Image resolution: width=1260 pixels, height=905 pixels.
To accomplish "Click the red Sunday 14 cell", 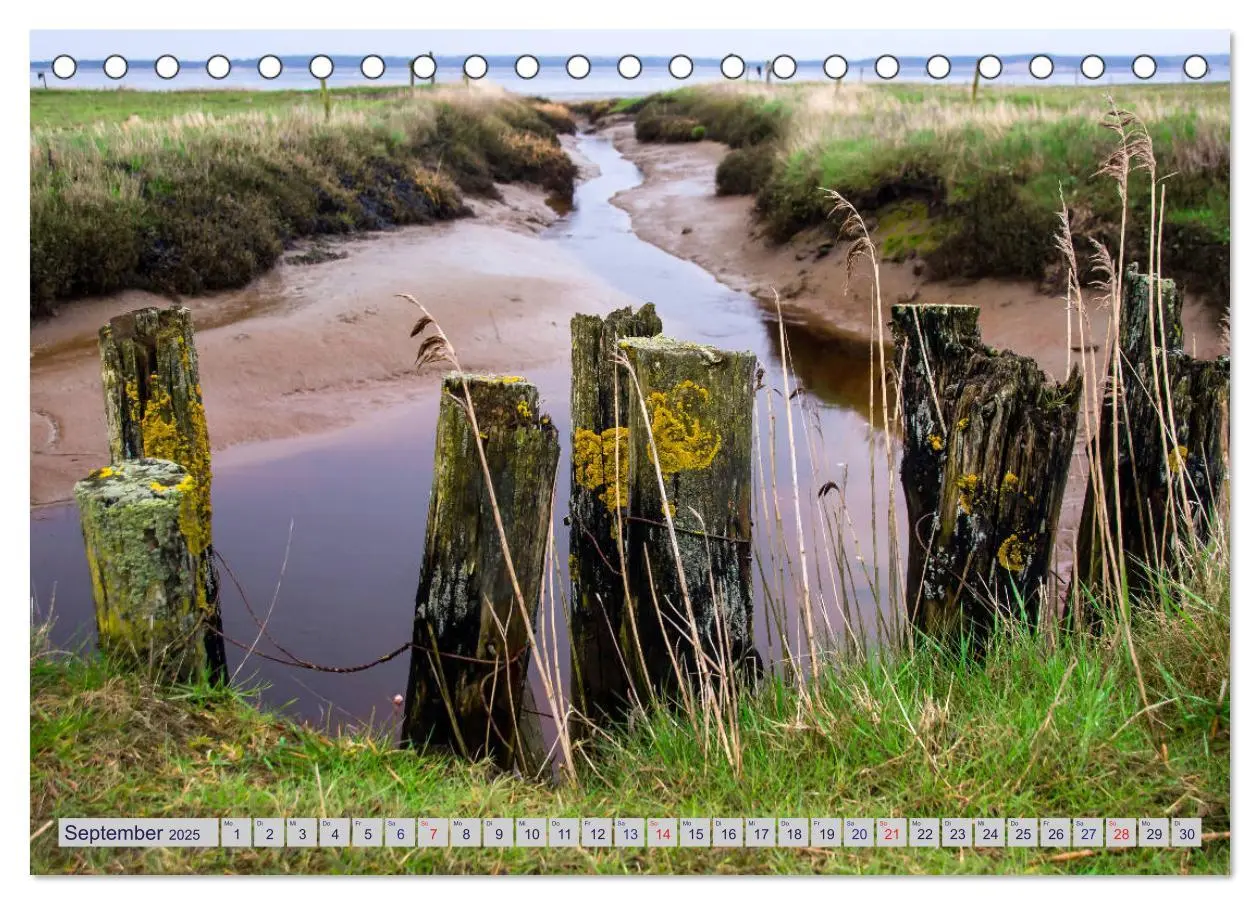I will coord(662,833).
